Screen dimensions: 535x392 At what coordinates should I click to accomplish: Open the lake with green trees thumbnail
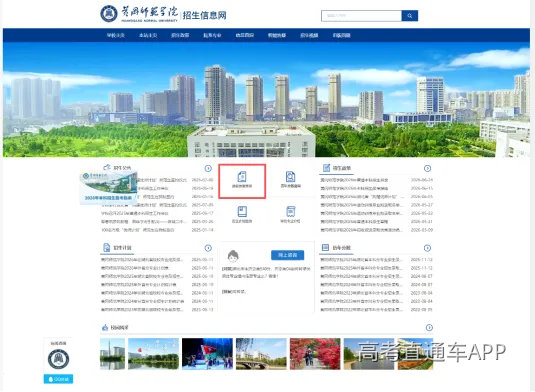(154, 354)
